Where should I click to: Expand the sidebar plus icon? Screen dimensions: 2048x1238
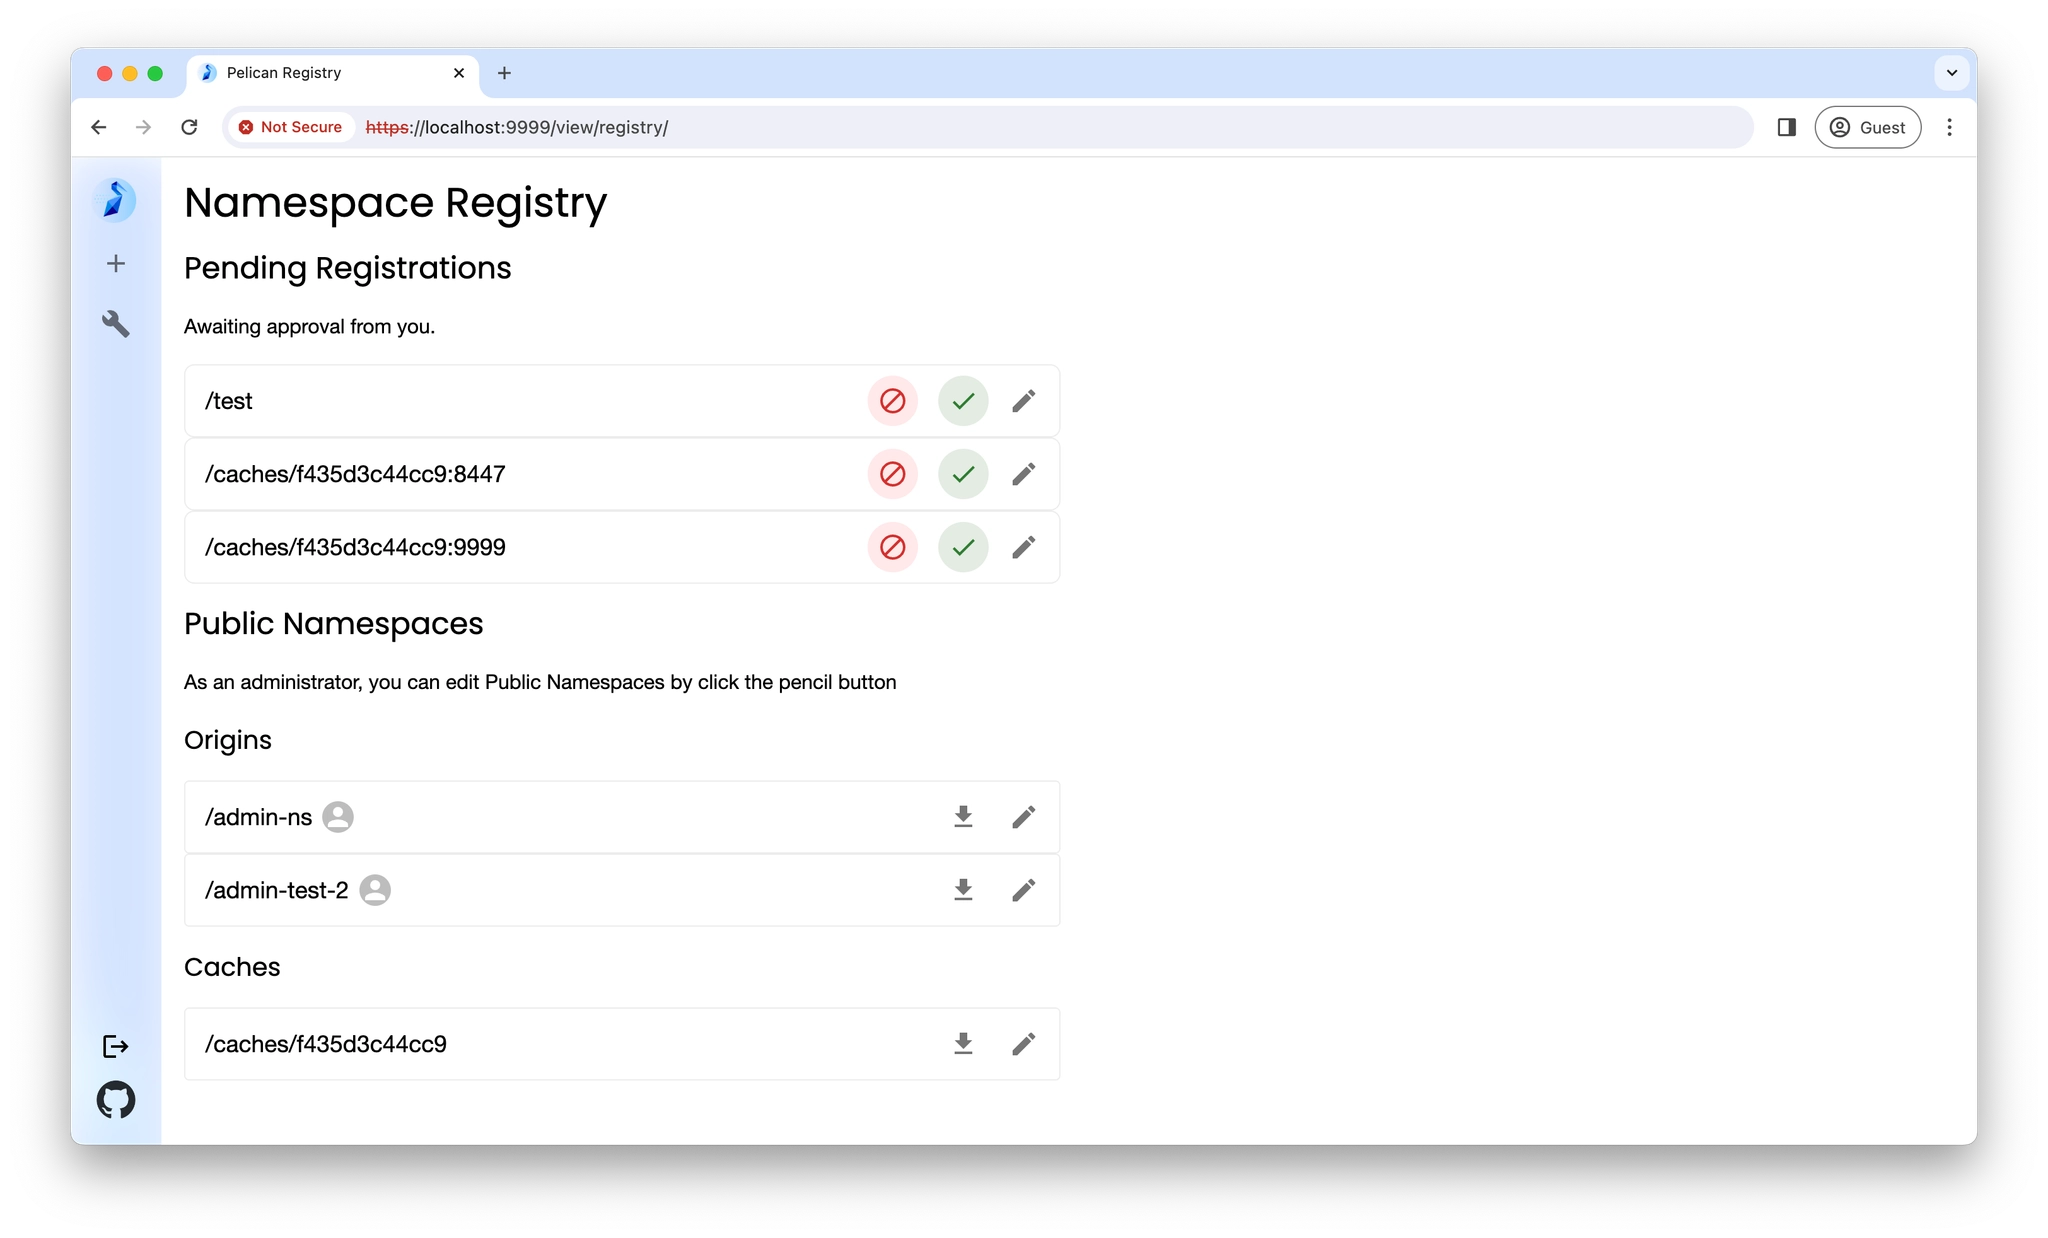tap(116, 263)
